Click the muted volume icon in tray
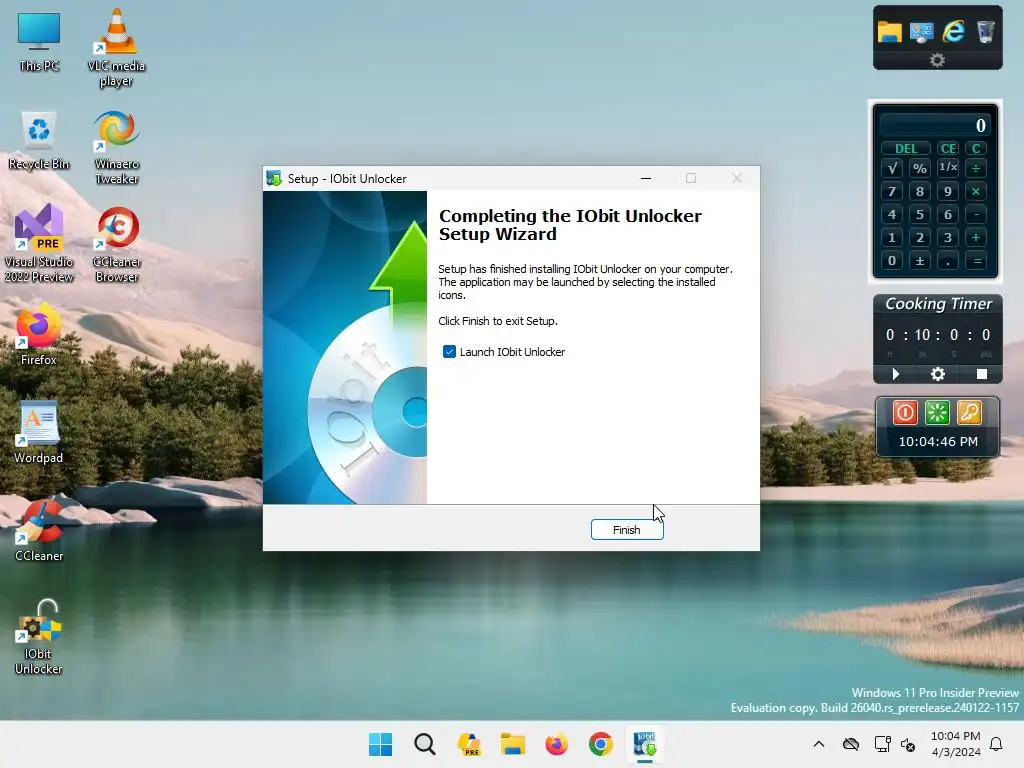Image resolution: width=1024 pixels, height=768 pixels. (908, 744)
